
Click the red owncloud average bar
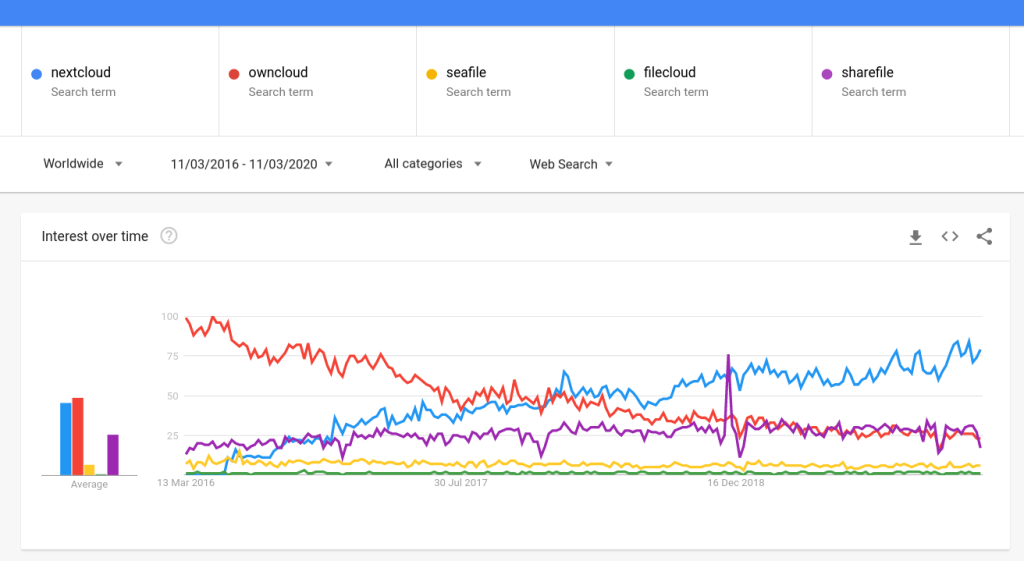click(x=78, y=436)
